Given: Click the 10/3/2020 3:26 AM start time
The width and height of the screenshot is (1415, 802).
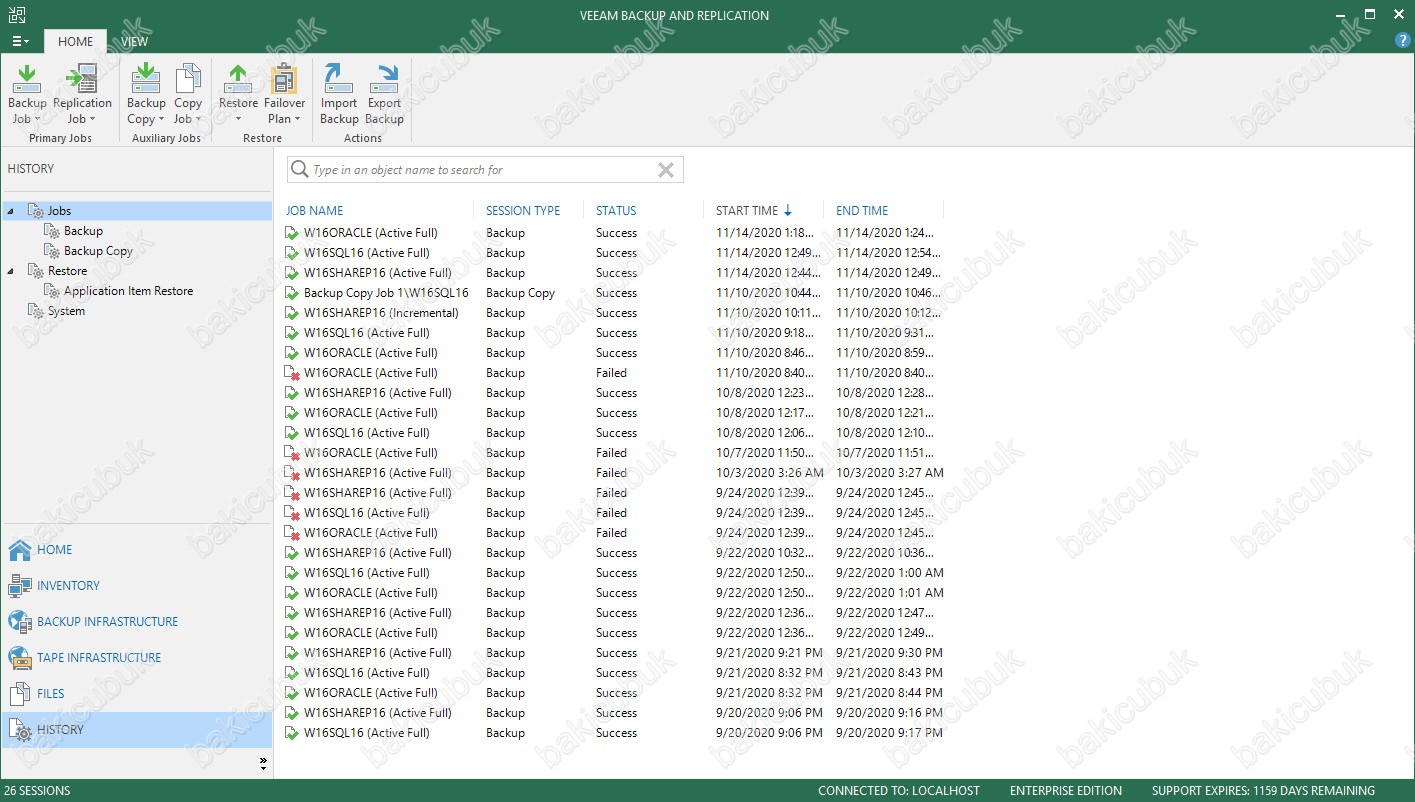Looking at the screenshot, I should (770, 473).
